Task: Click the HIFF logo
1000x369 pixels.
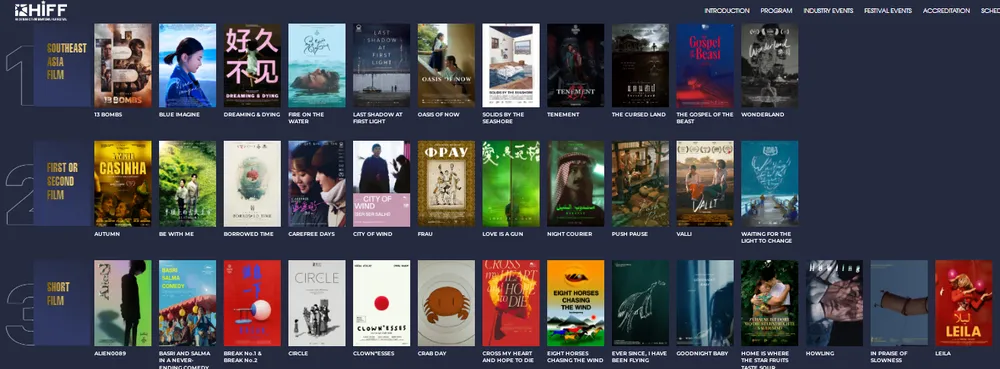Action: pyautogui.click(x=41, y=11)
